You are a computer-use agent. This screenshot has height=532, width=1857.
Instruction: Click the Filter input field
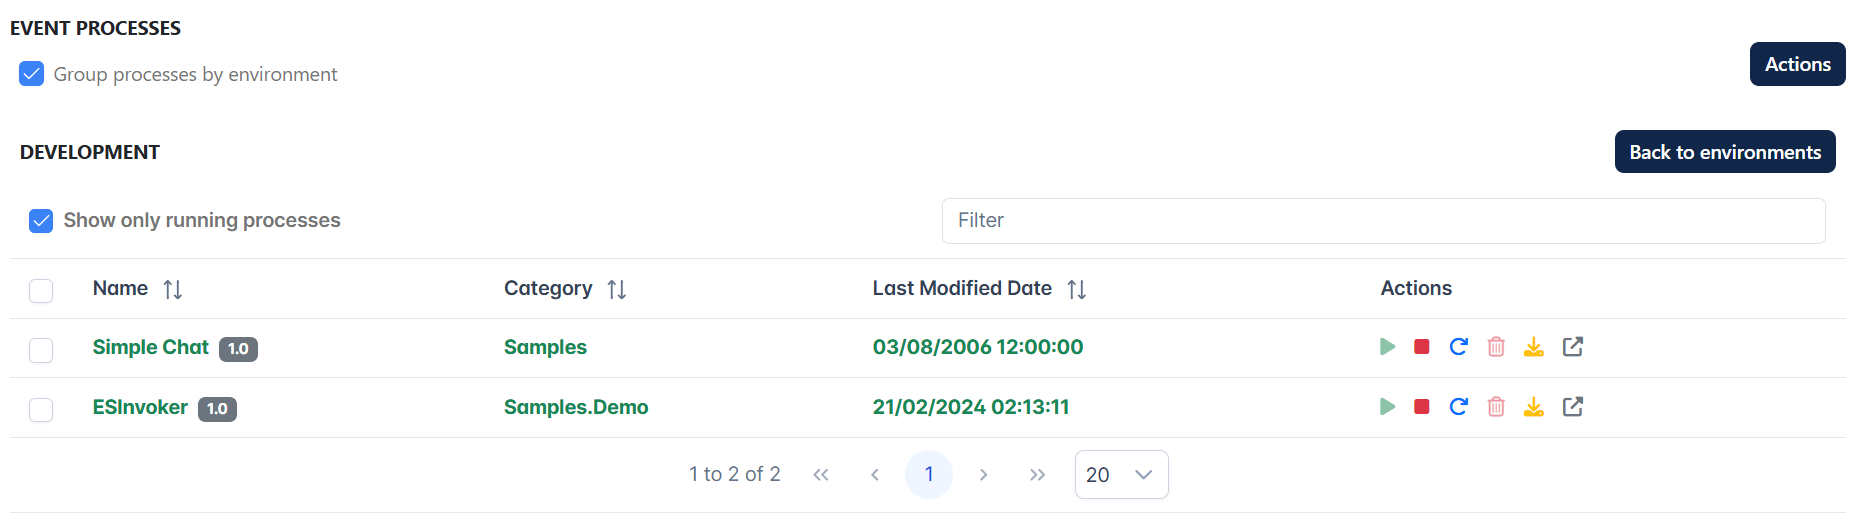point(1383,221)
